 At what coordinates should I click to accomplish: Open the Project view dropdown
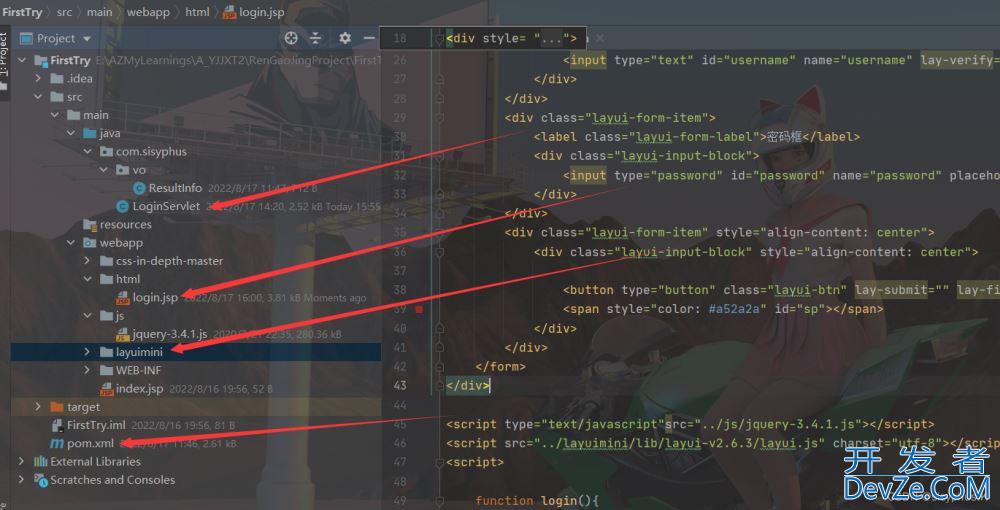tap(87, 39)
